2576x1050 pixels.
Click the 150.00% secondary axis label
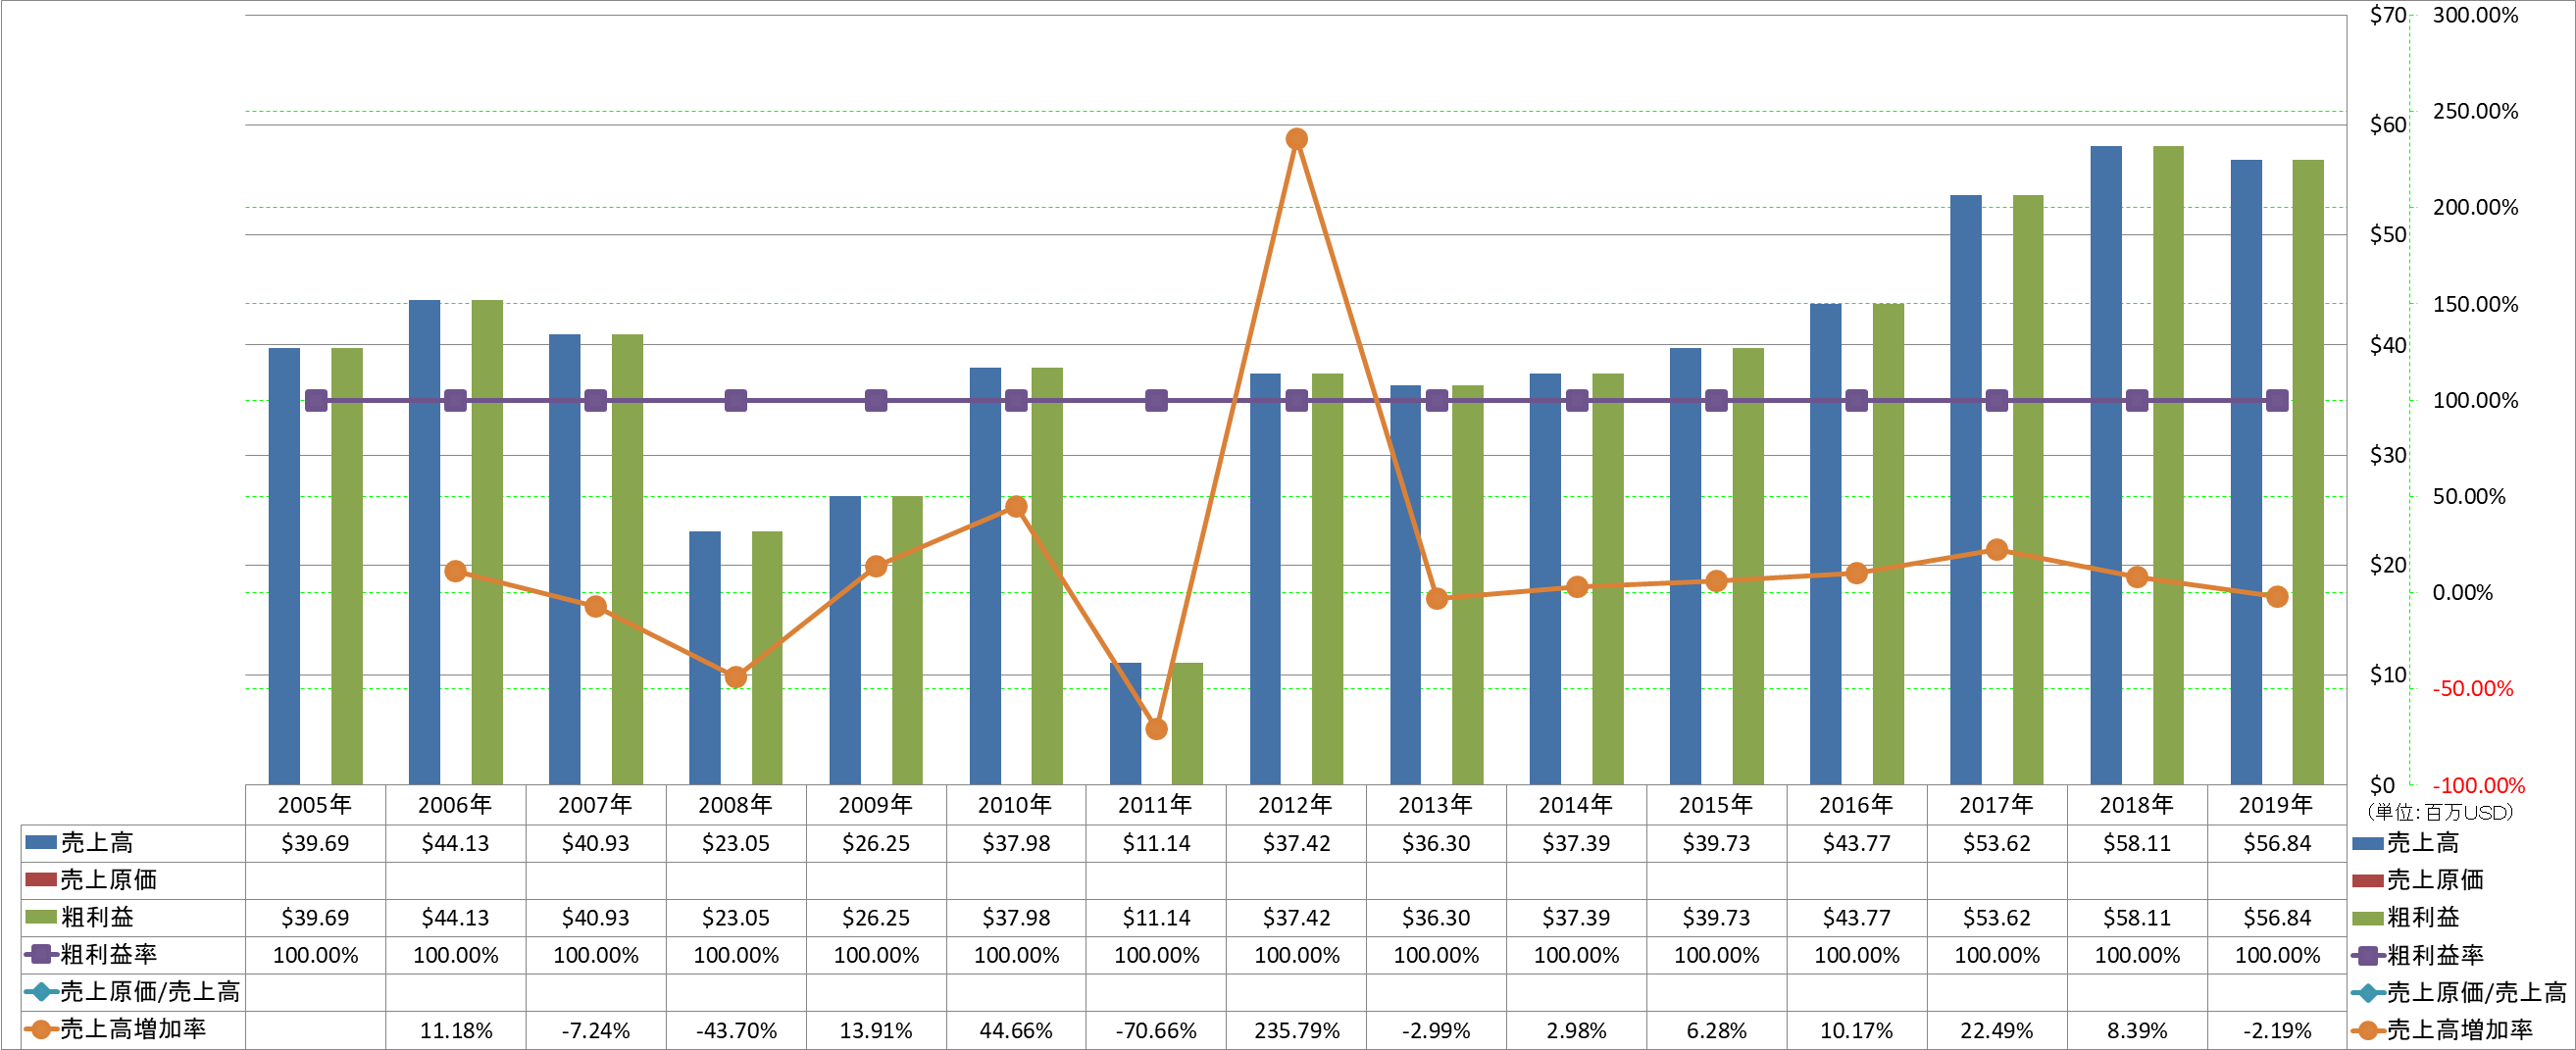pyautogui.click(x=2475, y=304)
